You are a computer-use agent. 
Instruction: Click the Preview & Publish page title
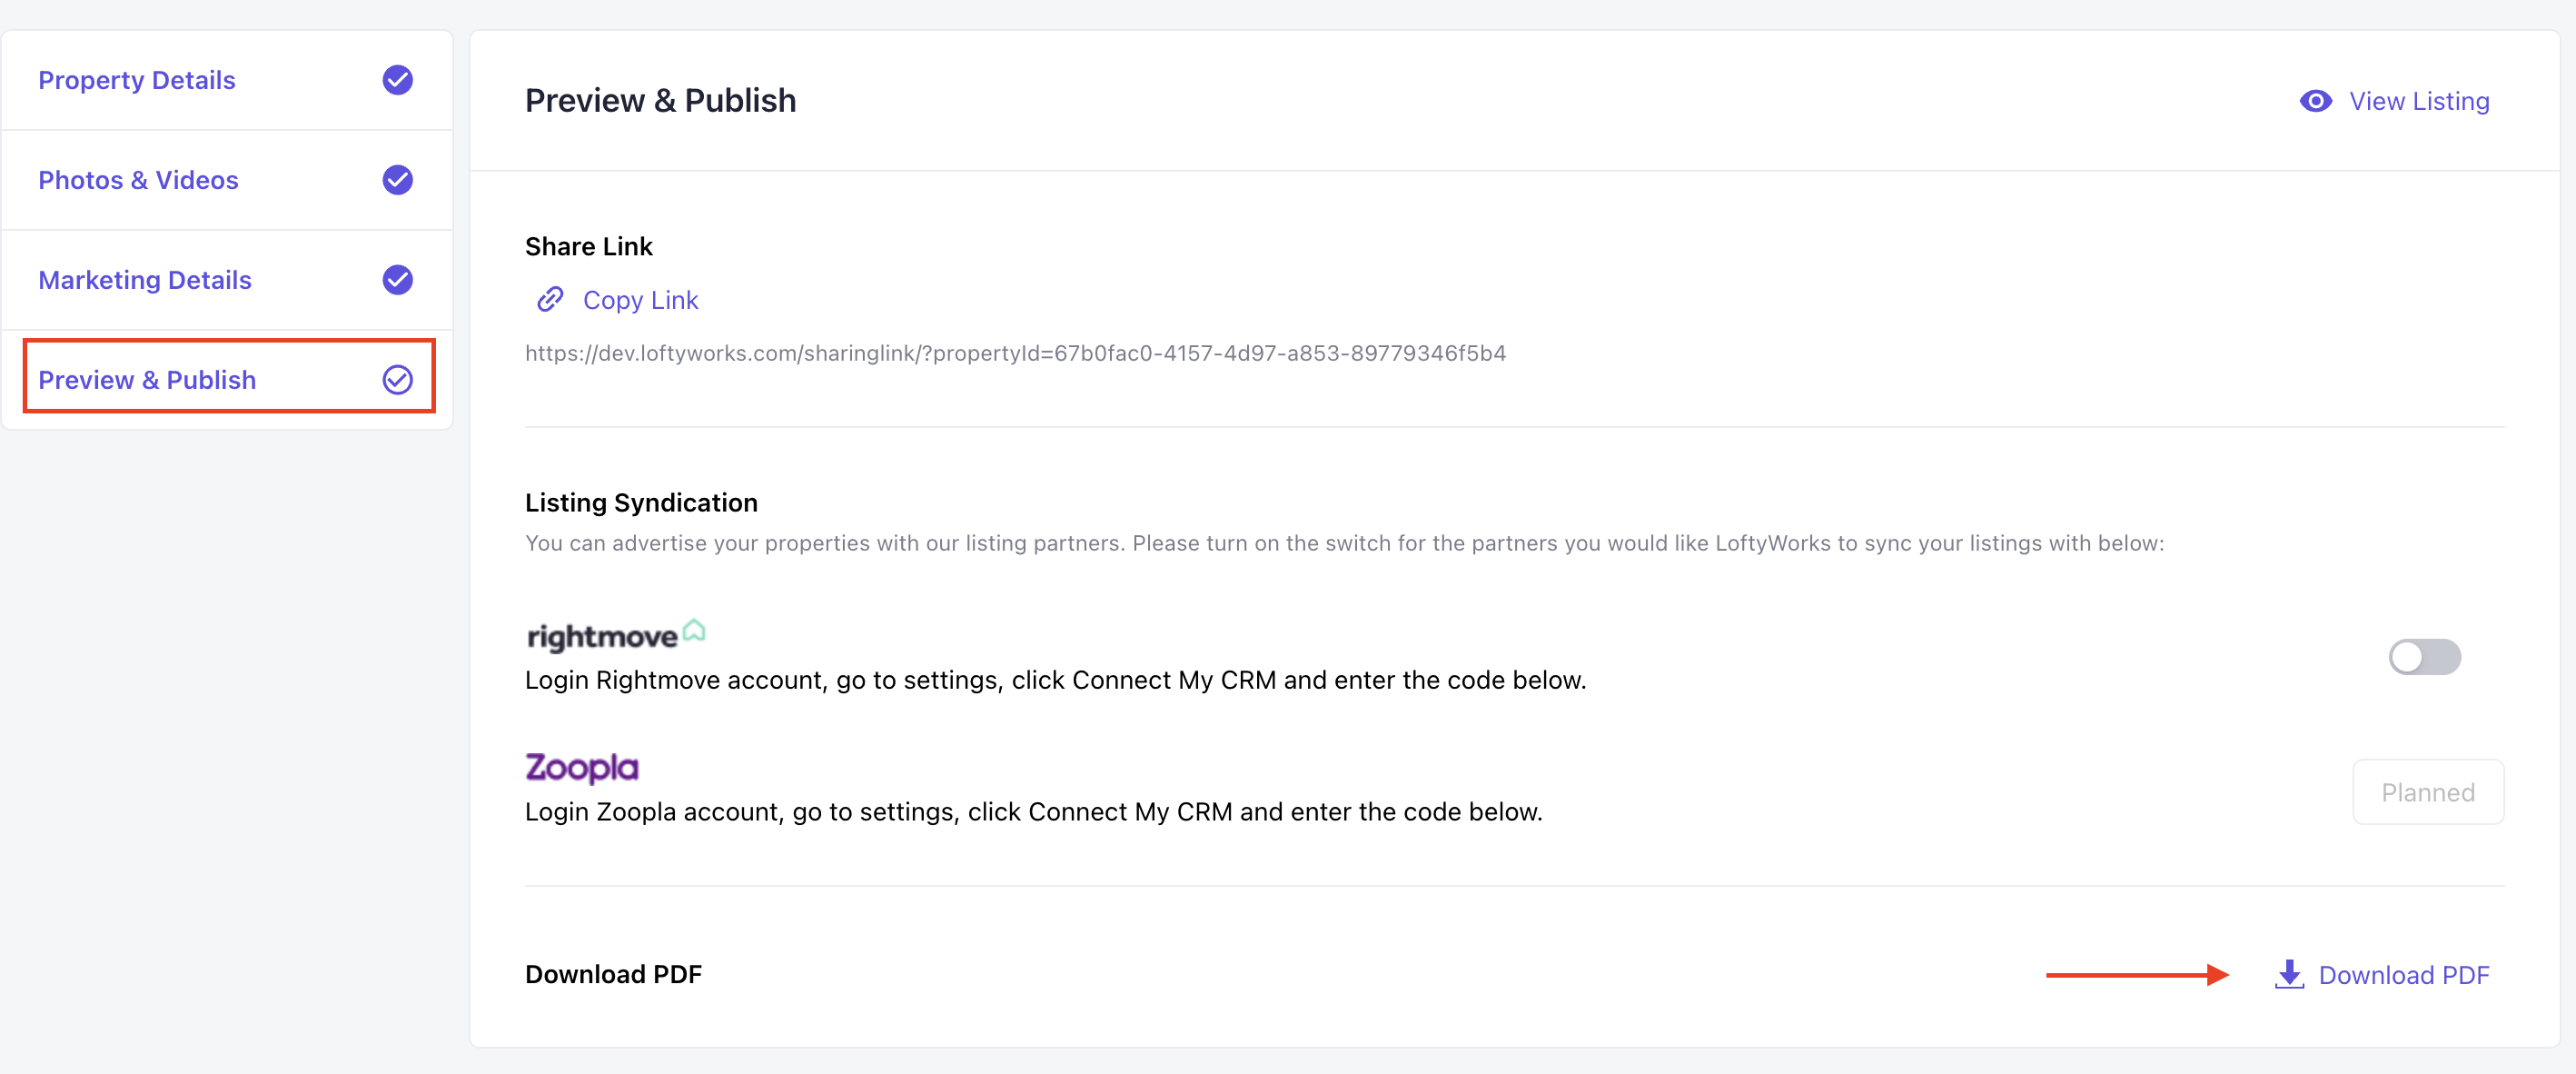660,100
